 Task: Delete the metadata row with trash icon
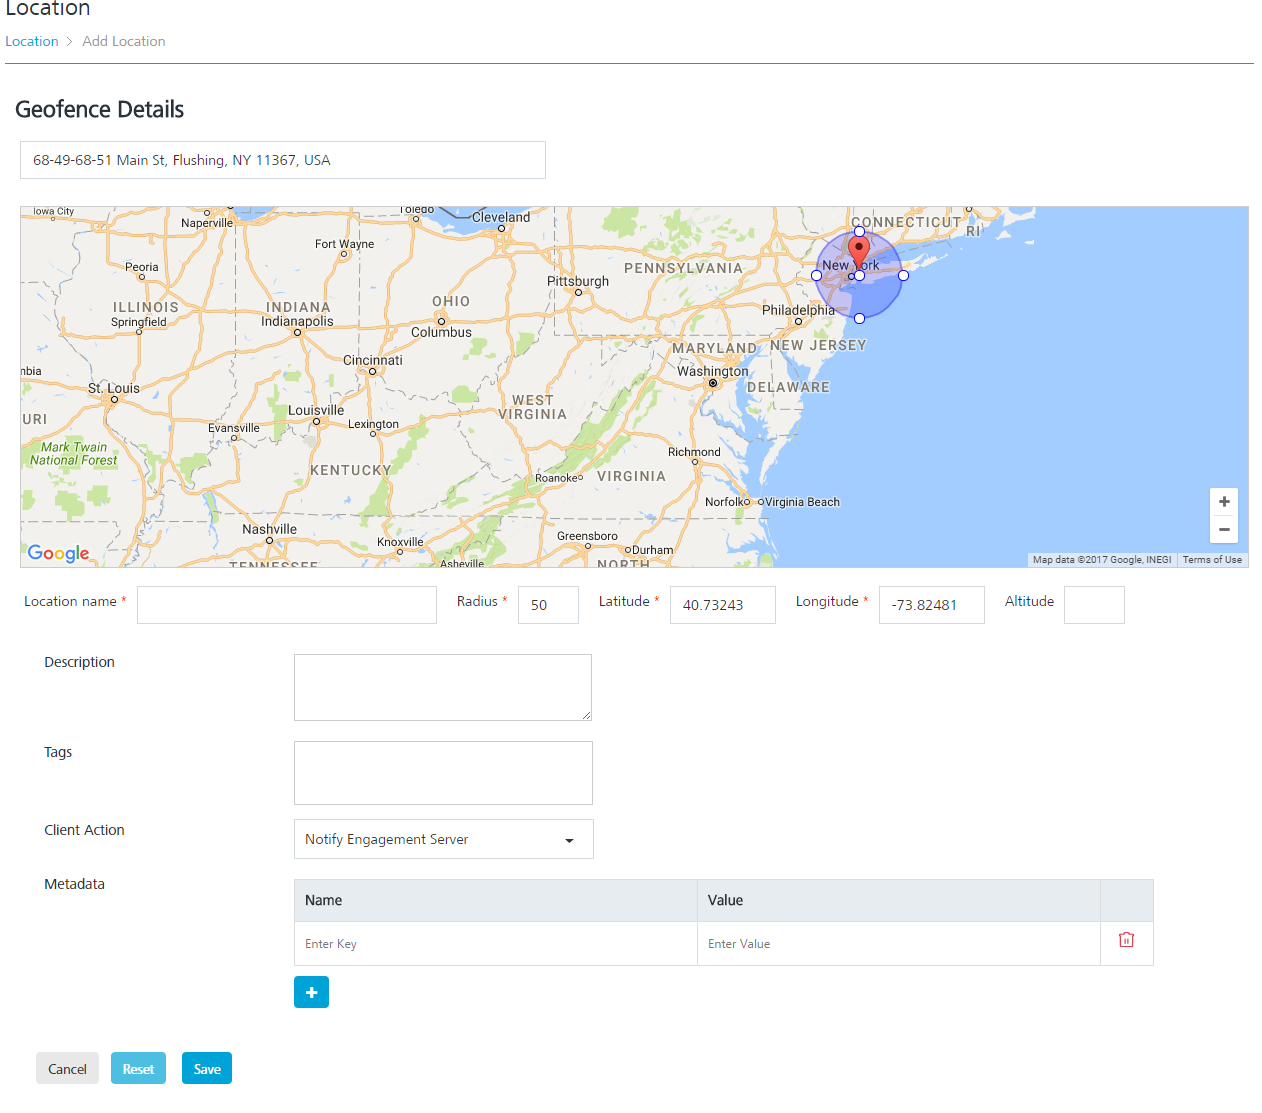tap(1126, 940)
